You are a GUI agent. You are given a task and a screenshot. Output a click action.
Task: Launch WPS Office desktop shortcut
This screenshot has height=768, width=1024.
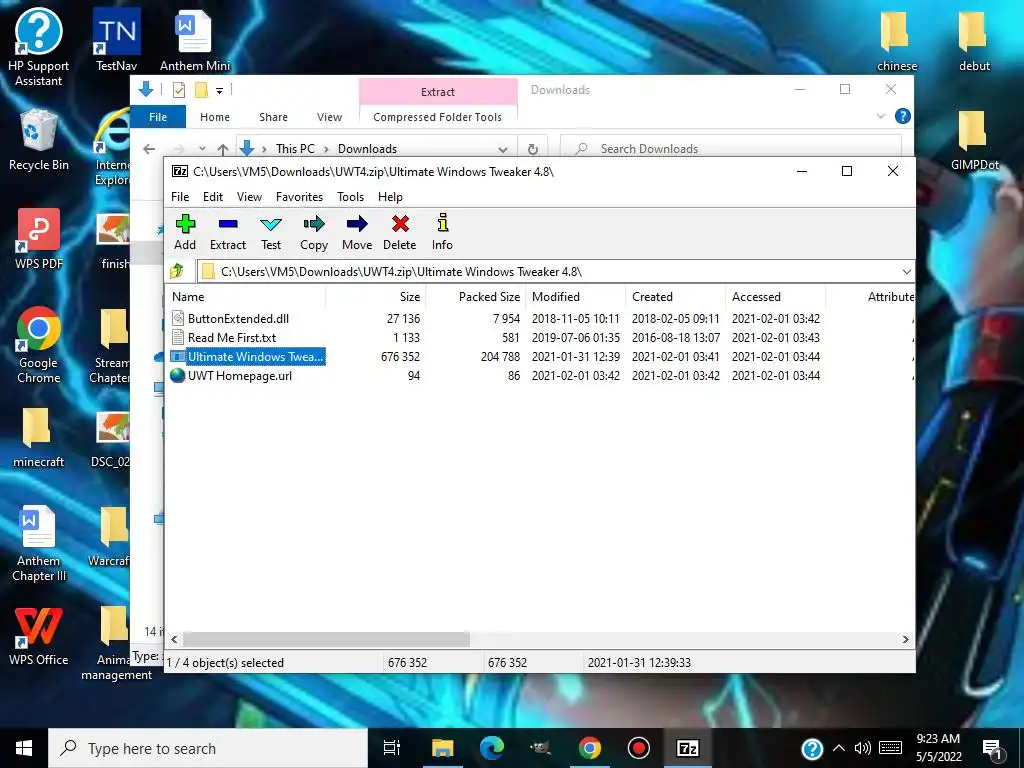(38, 635)
